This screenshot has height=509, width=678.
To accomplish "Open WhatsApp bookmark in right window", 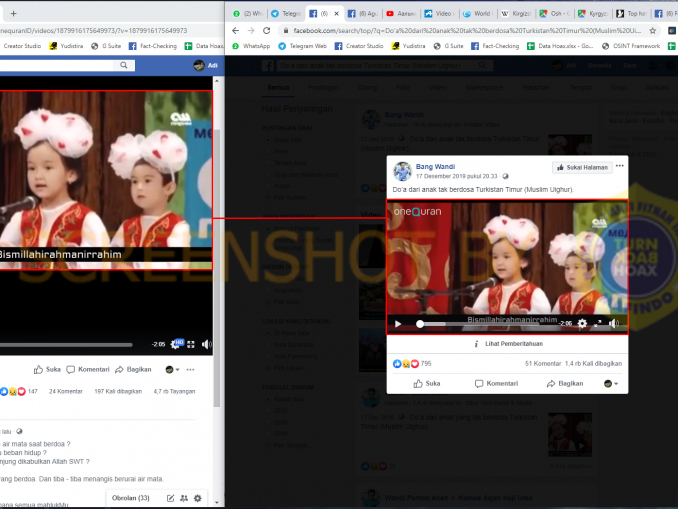I will coord(251,46).
